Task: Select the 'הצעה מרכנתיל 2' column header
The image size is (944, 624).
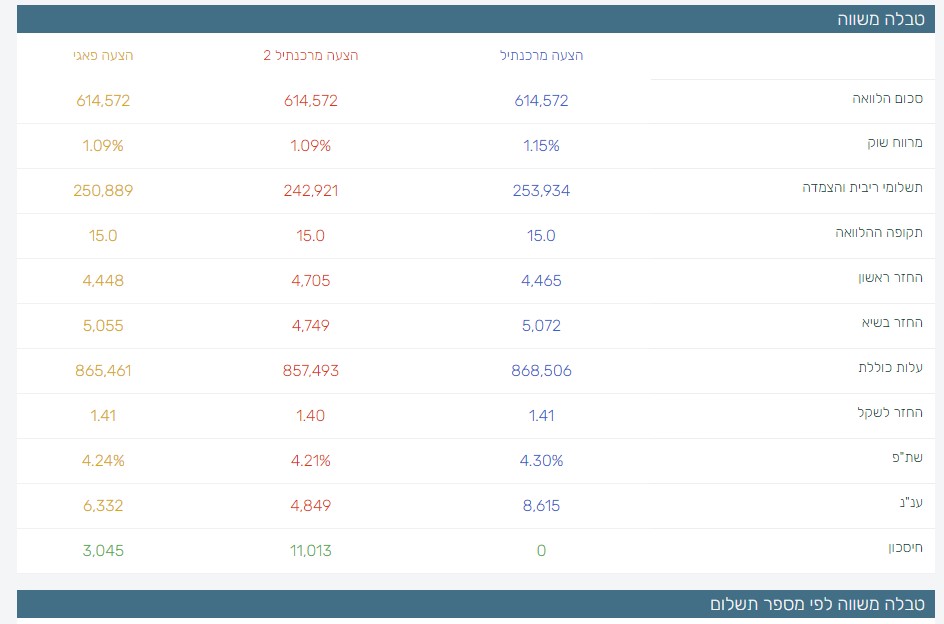Action: (x=311, y=56)
